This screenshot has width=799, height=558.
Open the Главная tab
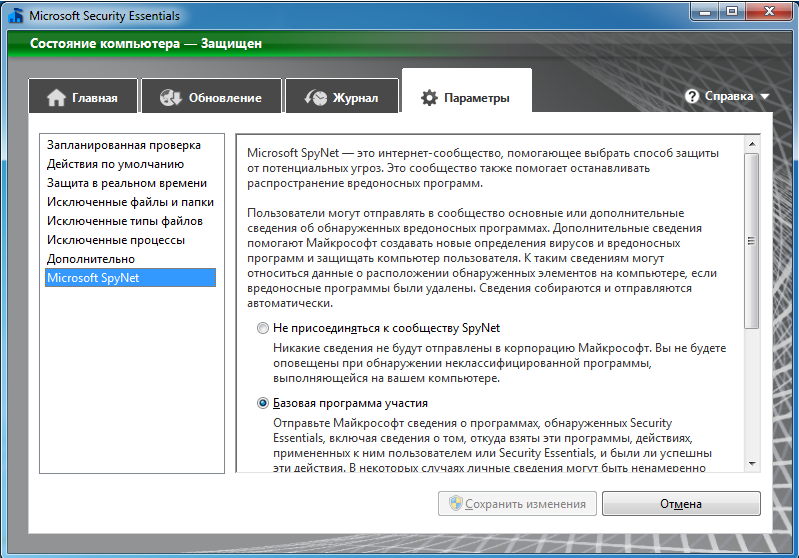(83, 96)
